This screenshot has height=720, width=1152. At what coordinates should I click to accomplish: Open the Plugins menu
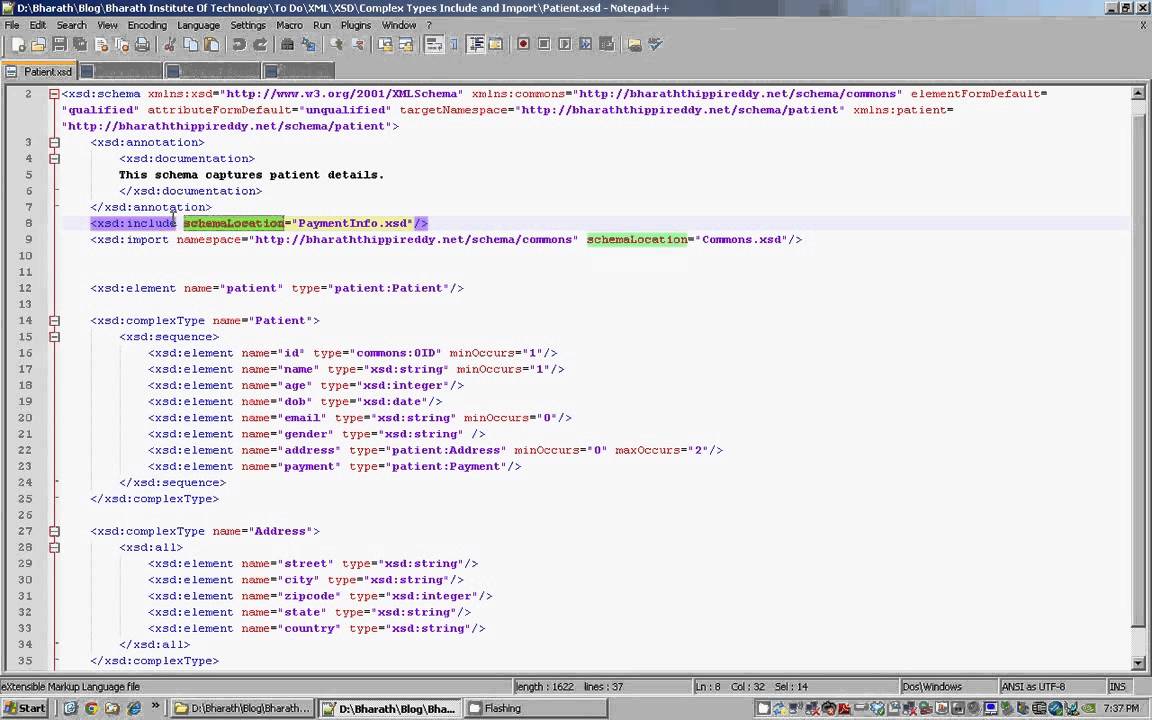pyautogui.click(x=356, y=25)
